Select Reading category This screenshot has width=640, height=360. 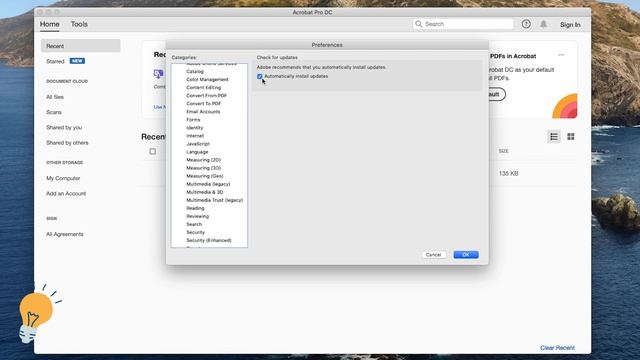(x=196, y=208)
